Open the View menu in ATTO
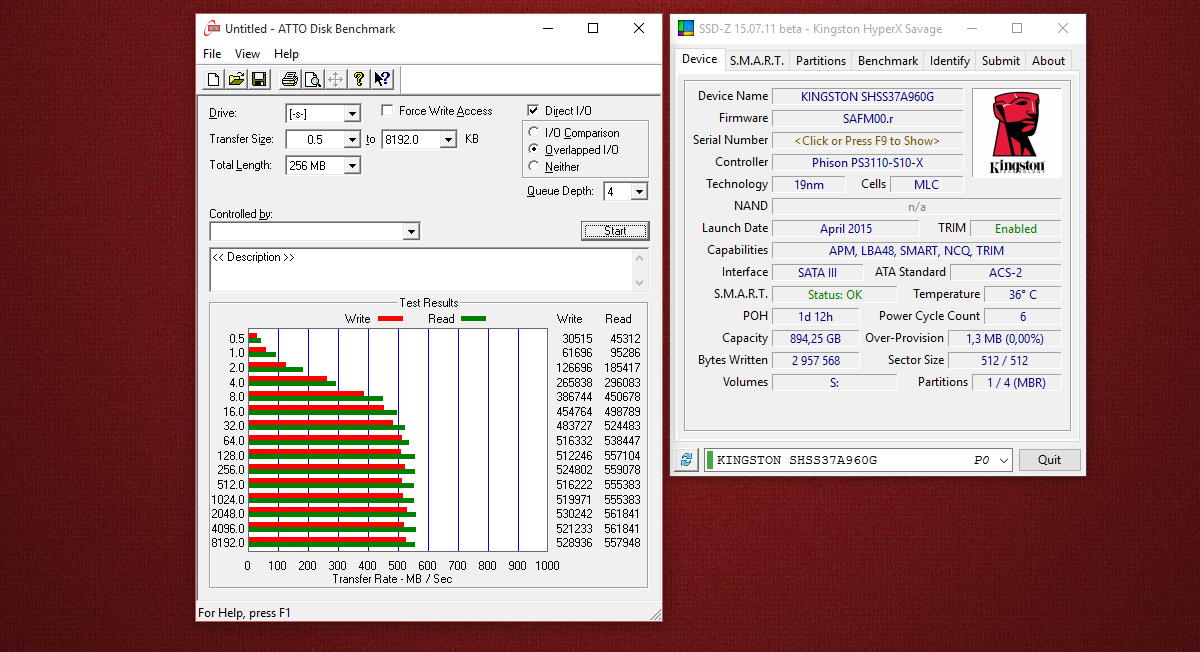 click(247, 54)
